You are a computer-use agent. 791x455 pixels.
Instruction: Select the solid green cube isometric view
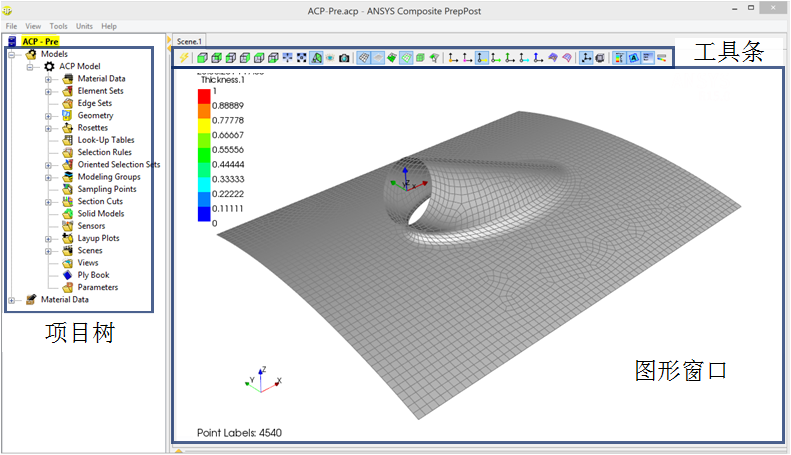pos(202,58)
